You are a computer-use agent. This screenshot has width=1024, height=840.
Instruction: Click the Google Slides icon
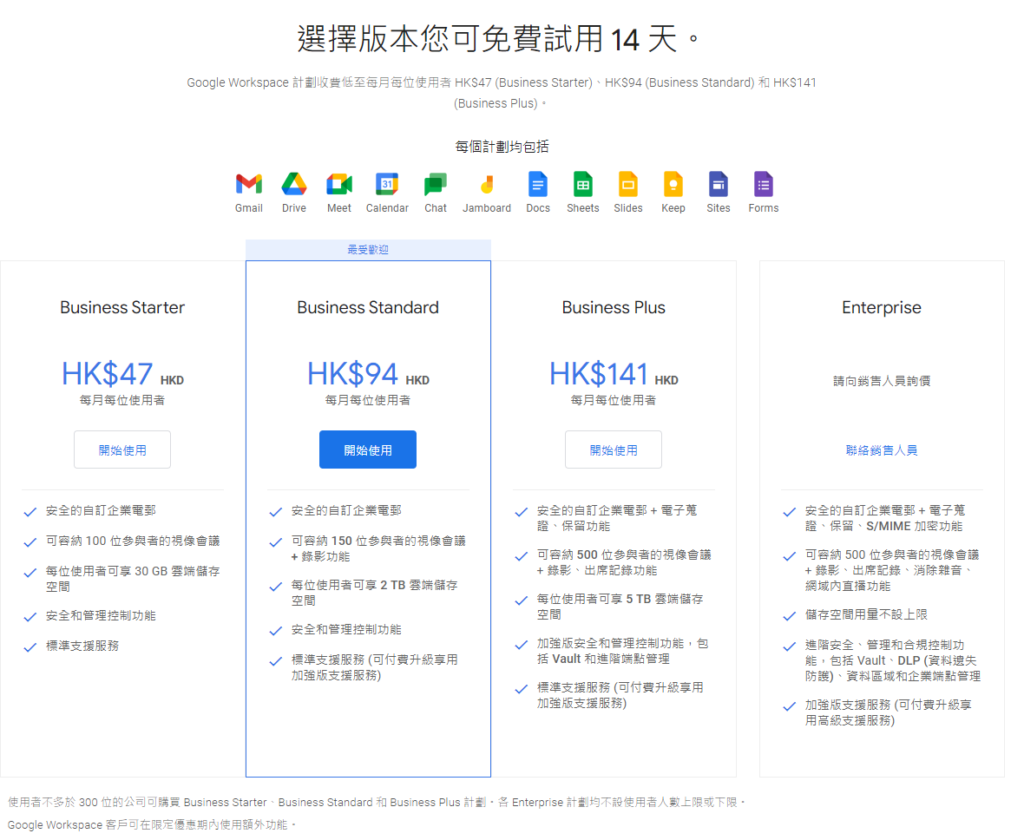tap(628, 184)
